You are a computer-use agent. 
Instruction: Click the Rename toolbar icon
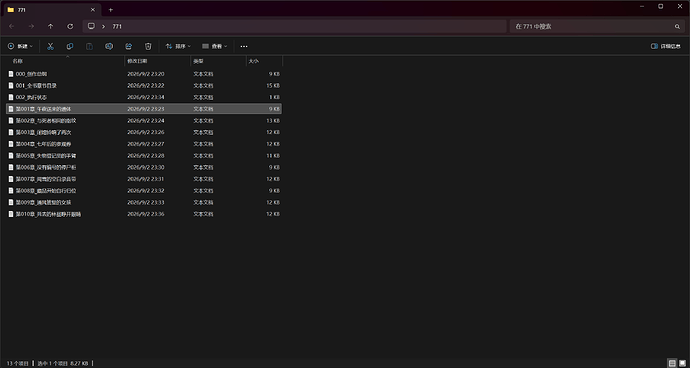109,46
